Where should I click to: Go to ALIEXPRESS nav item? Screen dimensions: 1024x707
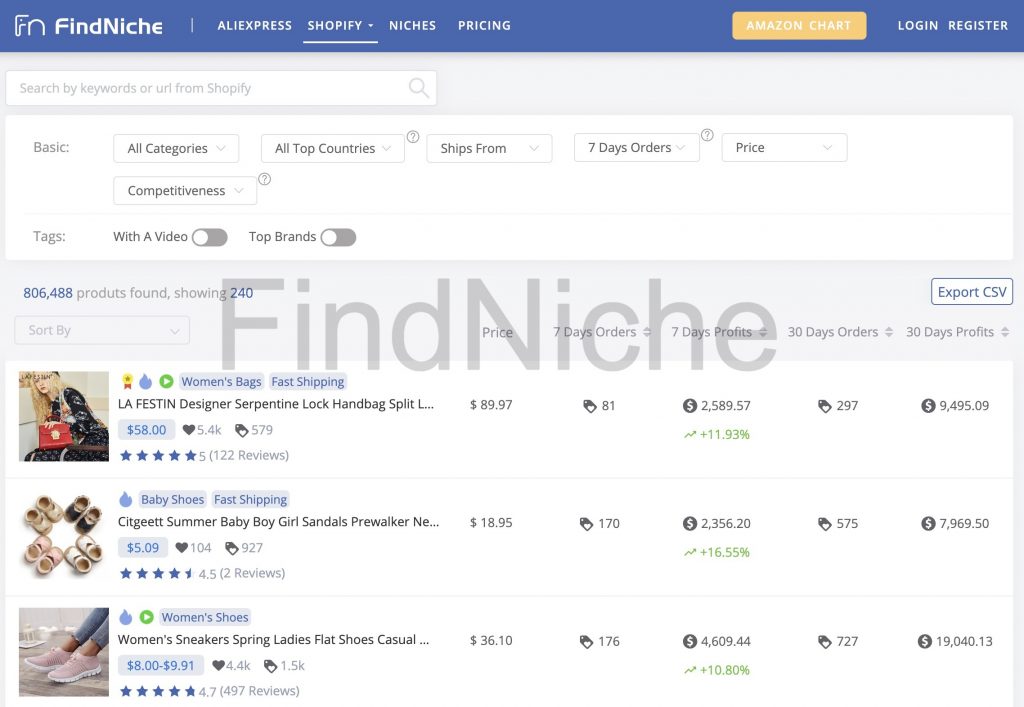[255, 25]
